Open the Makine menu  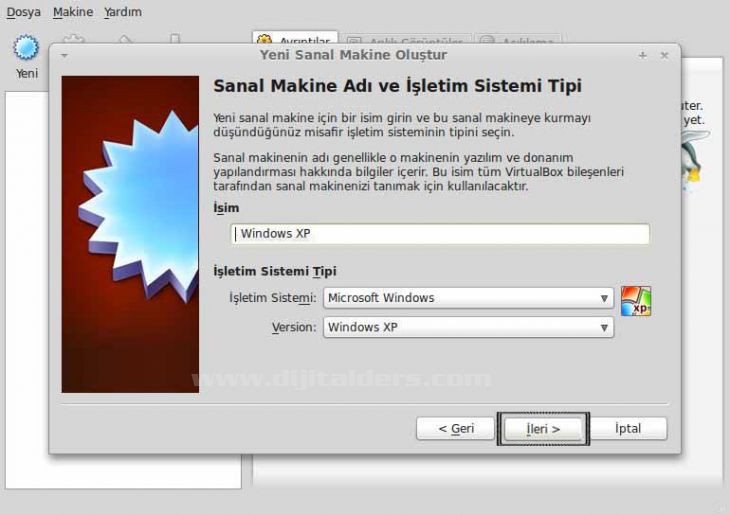(73, 12)
